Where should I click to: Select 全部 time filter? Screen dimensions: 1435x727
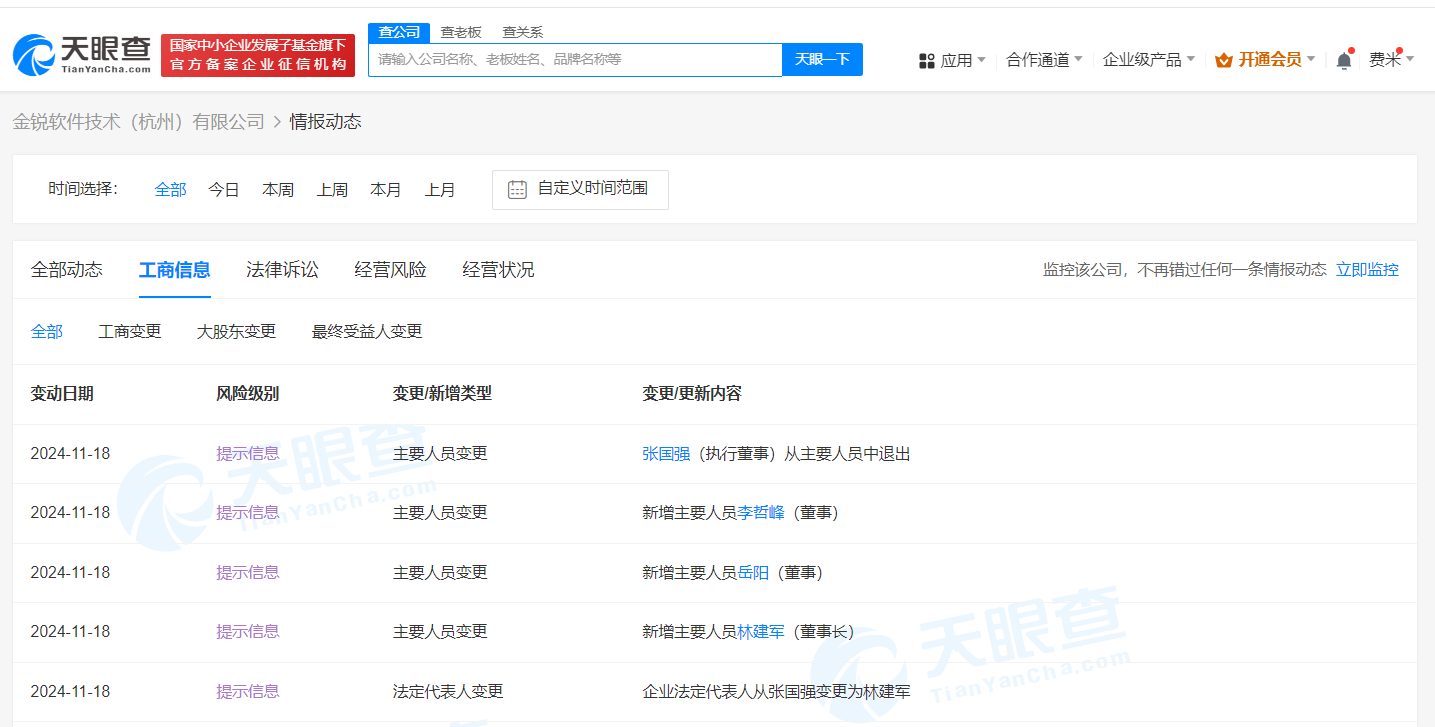170,189
